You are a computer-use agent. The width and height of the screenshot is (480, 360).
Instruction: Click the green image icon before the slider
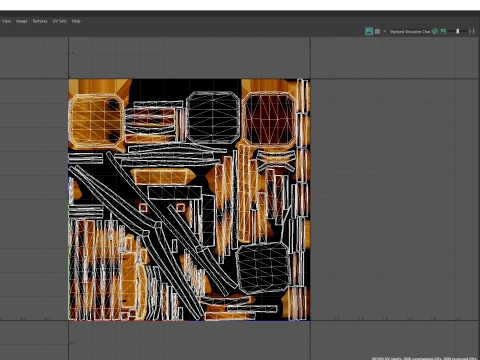(443, 31)
